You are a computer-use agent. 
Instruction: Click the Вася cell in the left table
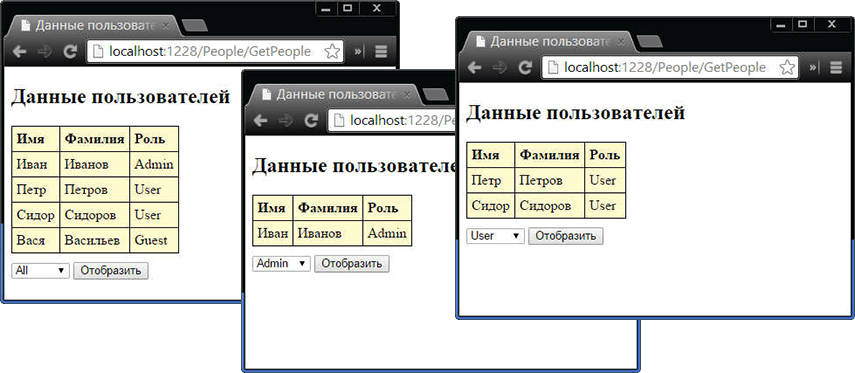click(35, 240)
